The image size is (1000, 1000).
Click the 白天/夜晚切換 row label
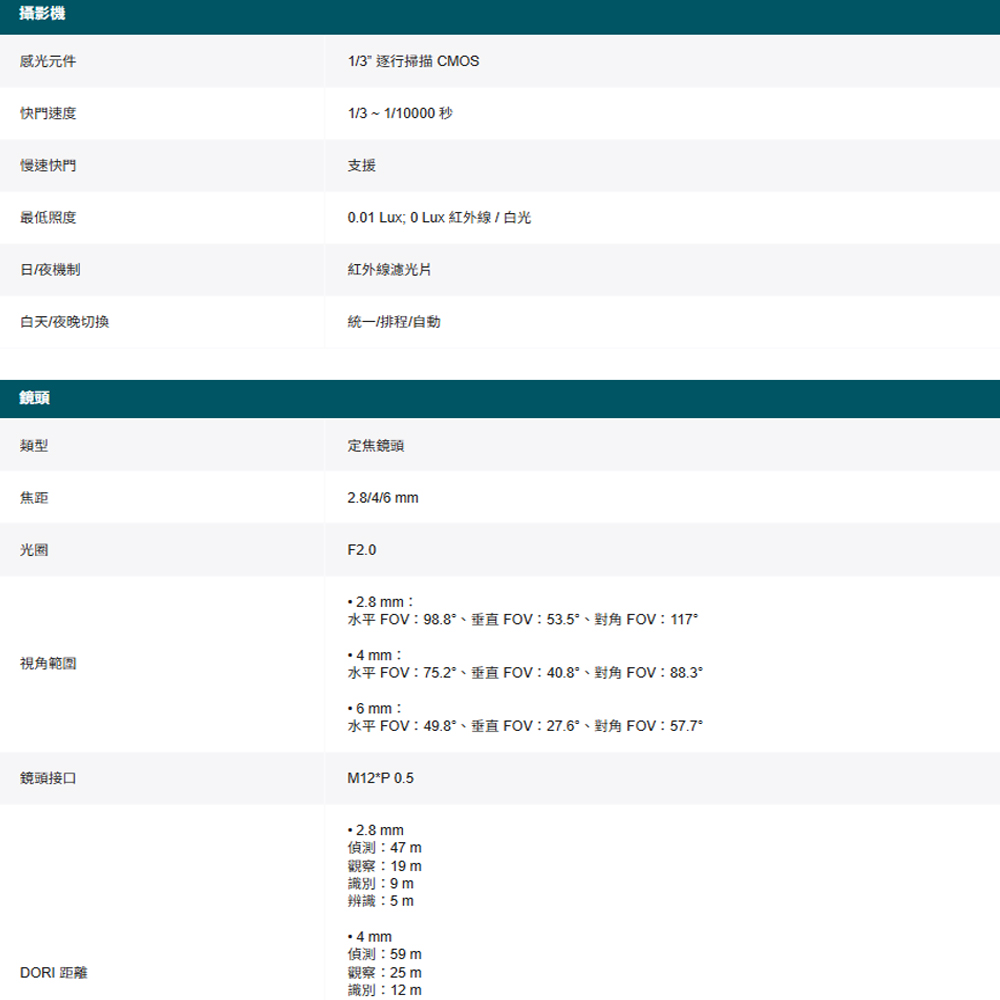tap(64, 322)
